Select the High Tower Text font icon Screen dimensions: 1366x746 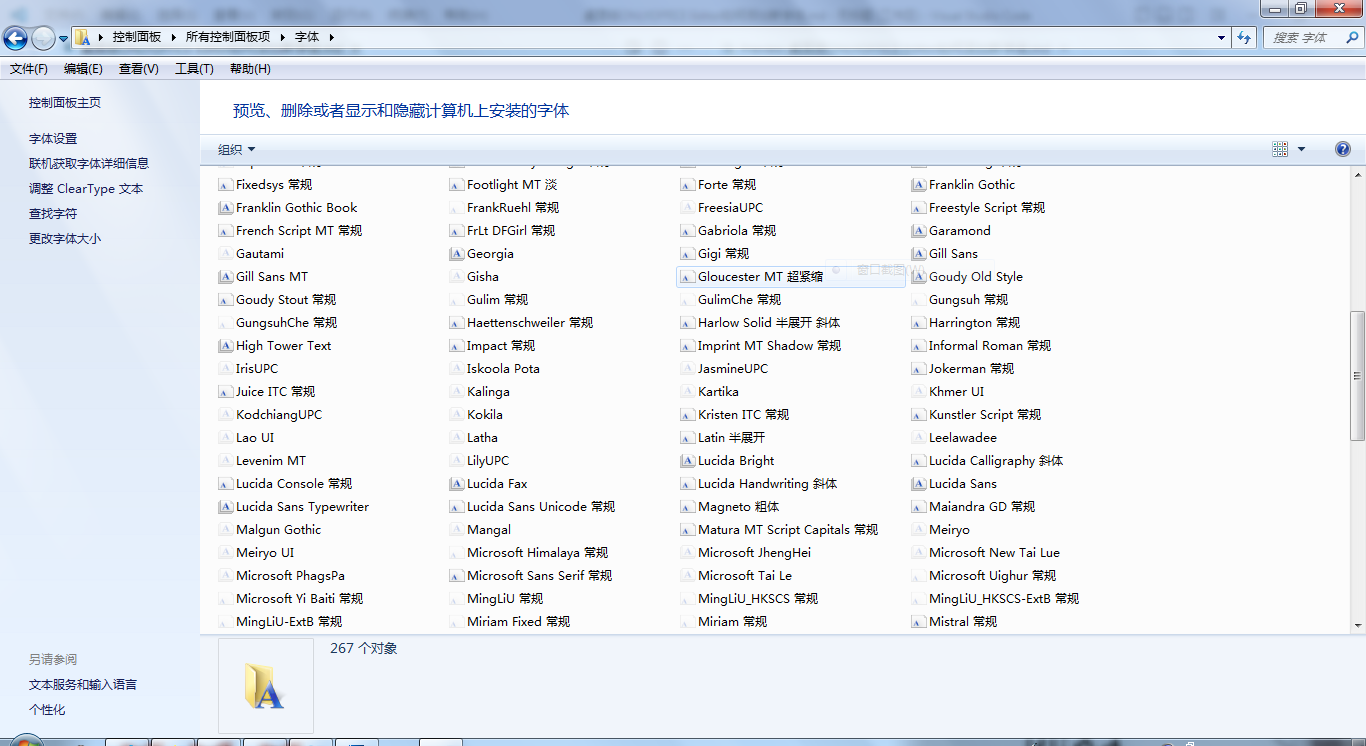(x=225, y=345)
